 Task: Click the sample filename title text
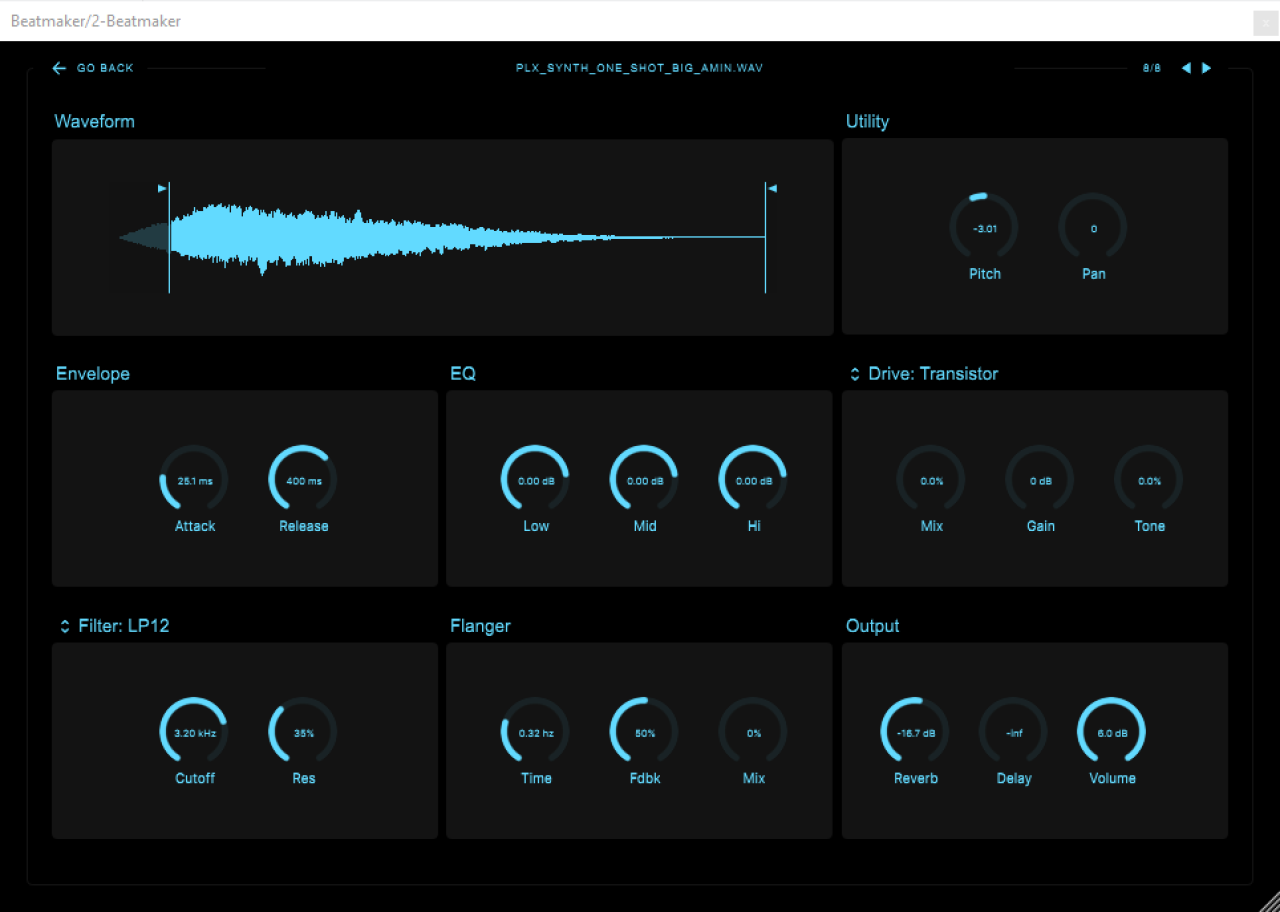tap(640, 68)
